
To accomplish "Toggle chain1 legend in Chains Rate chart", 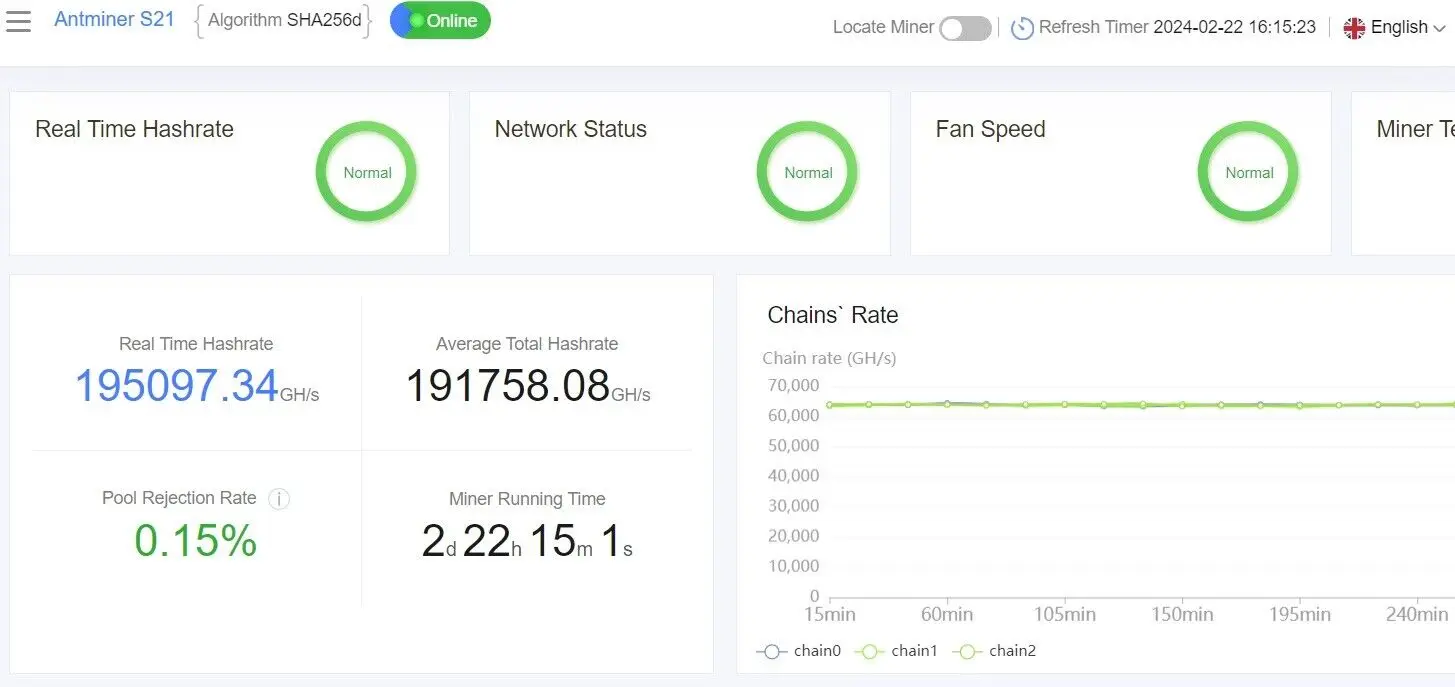I will [x=896, y=651].
